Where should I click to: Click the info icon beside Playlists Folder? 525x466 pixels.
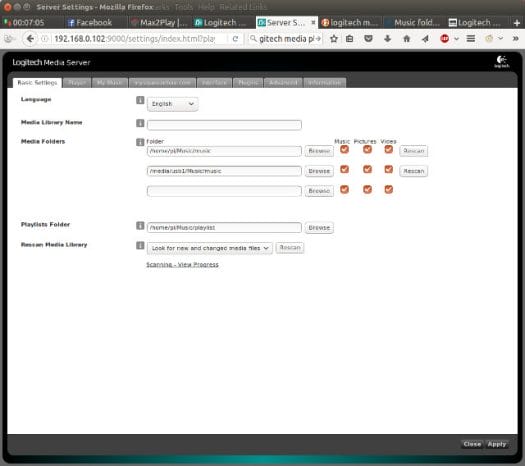[x=140, y=226]
